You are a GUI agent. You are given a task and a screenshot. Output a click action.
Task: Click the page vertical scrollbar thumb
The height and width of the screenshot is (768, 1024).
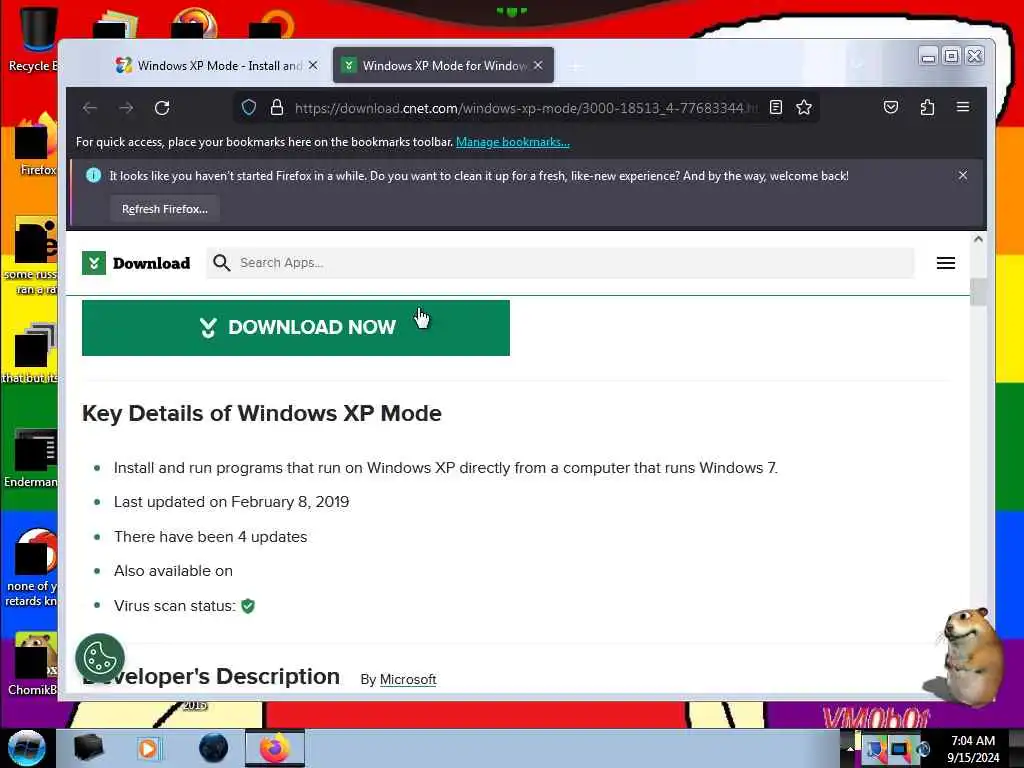978,292
